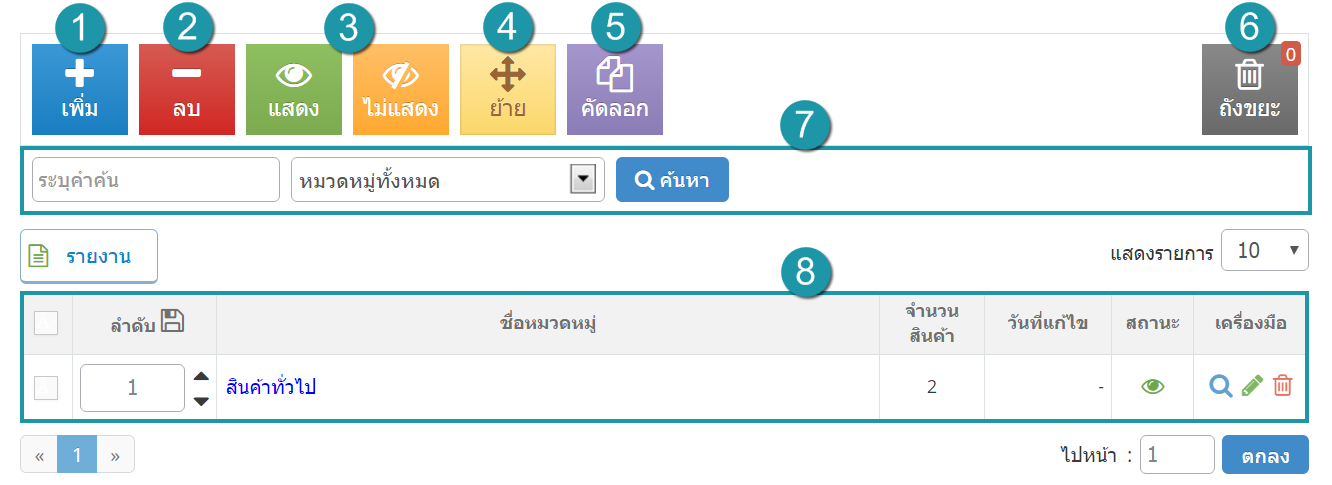Click the magnifier view icon in tools column
Viewport: 1332px width, 485px height.
pyautogui.click(x=1220, y=386)
